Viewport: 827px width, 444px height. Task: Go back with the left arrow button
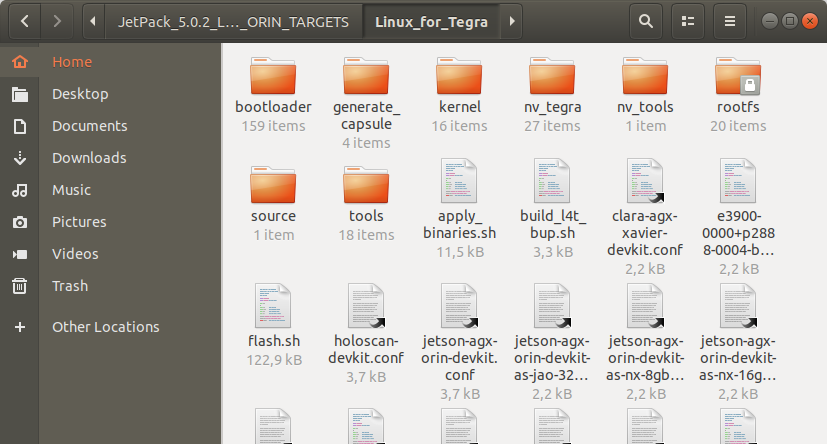pos(24,21)
